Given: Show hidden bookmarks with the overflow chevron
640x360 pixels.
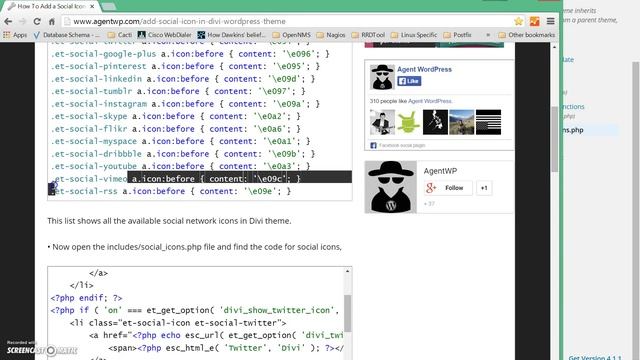Looking at the screenshot, I should 488,35.
